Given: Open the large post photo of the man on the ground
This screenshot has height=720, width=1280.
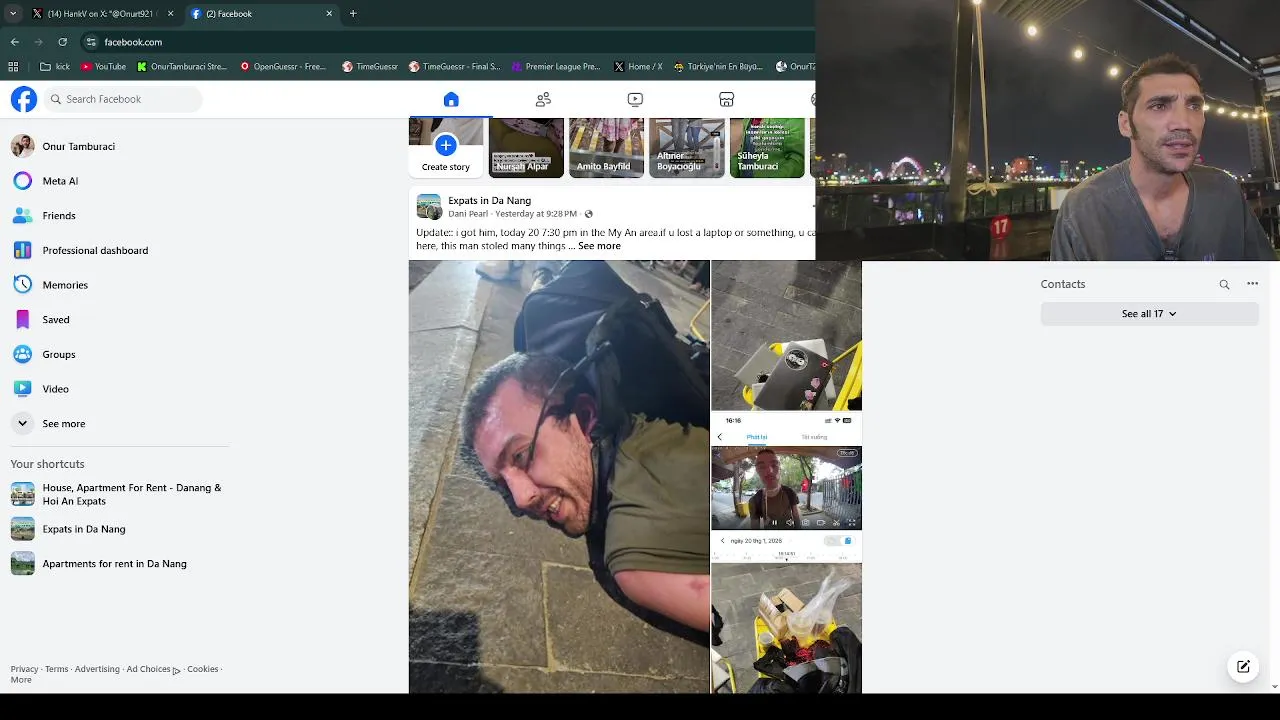Looking at the screenshot, I should coord(559,477).
